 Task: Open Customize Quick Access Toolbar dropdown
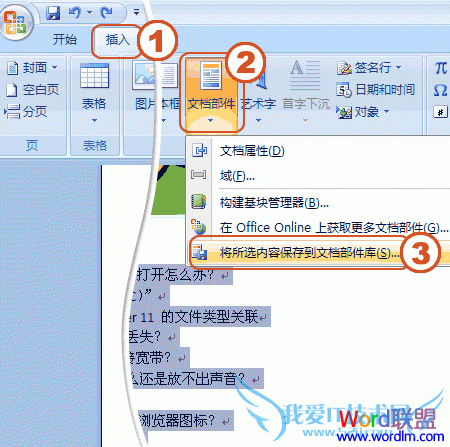[136, 12]
